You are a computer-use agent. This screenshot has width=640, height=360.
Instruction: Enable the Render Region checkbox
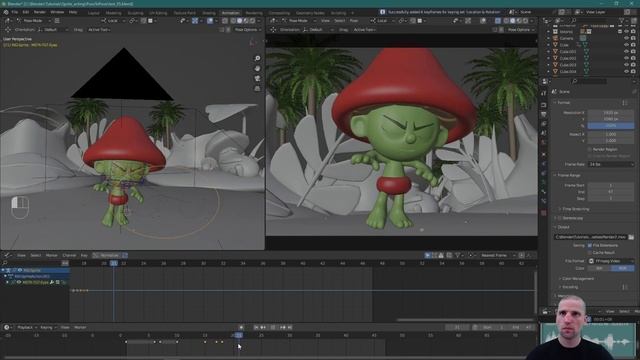click(x=589, y=149)
